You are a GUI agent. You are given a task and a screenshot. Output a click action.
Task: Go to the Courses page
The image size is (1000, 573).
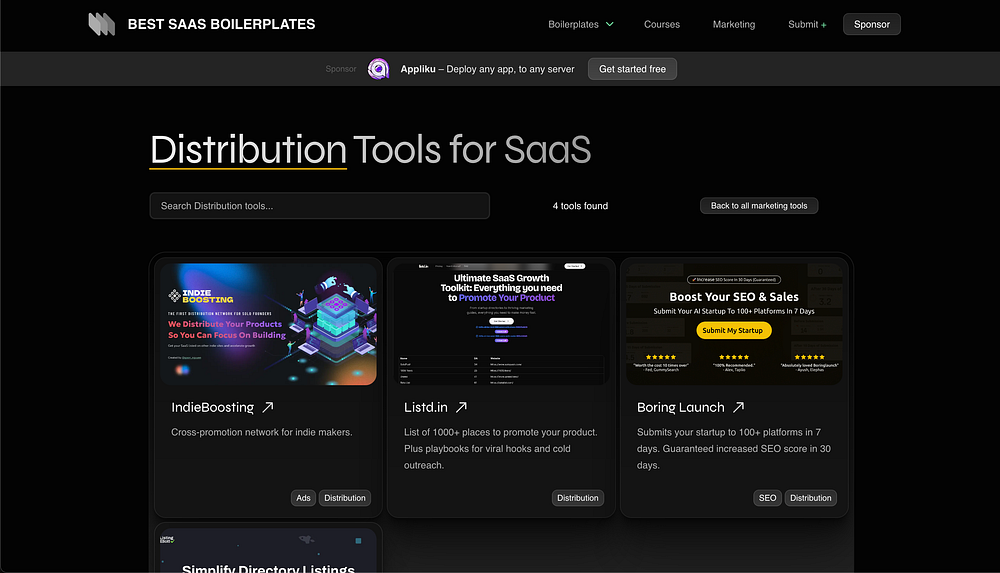pos(661,24)
